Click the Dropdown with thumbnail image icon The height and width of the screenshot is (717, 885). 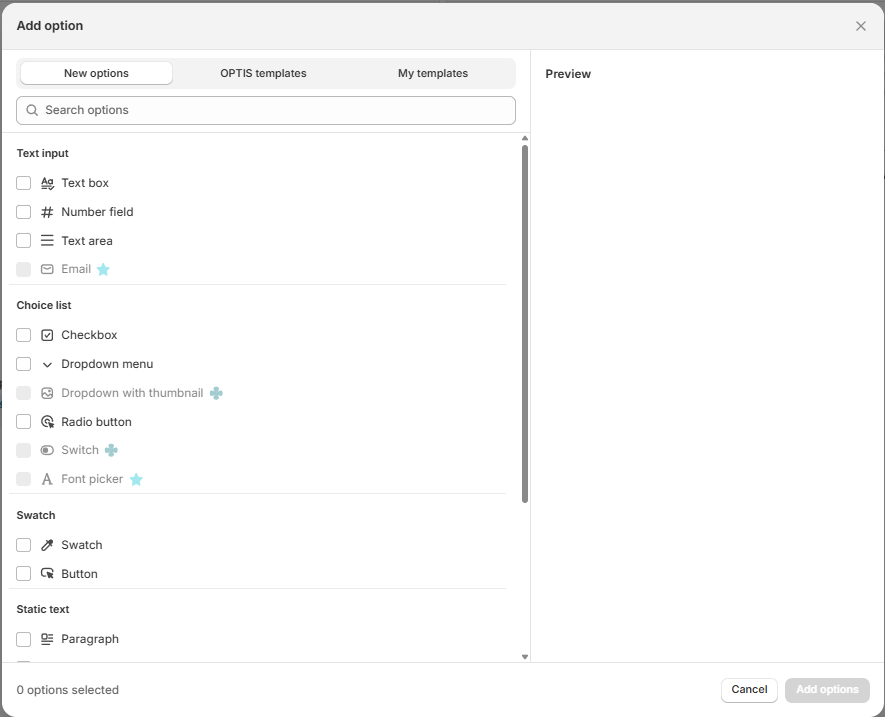(47, 394)
